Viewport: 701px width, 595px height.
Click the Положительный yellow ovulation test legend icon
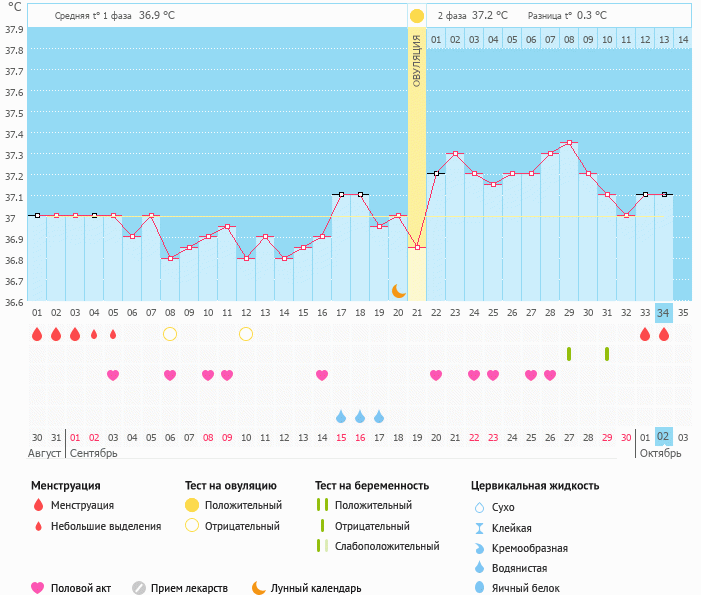192,505
